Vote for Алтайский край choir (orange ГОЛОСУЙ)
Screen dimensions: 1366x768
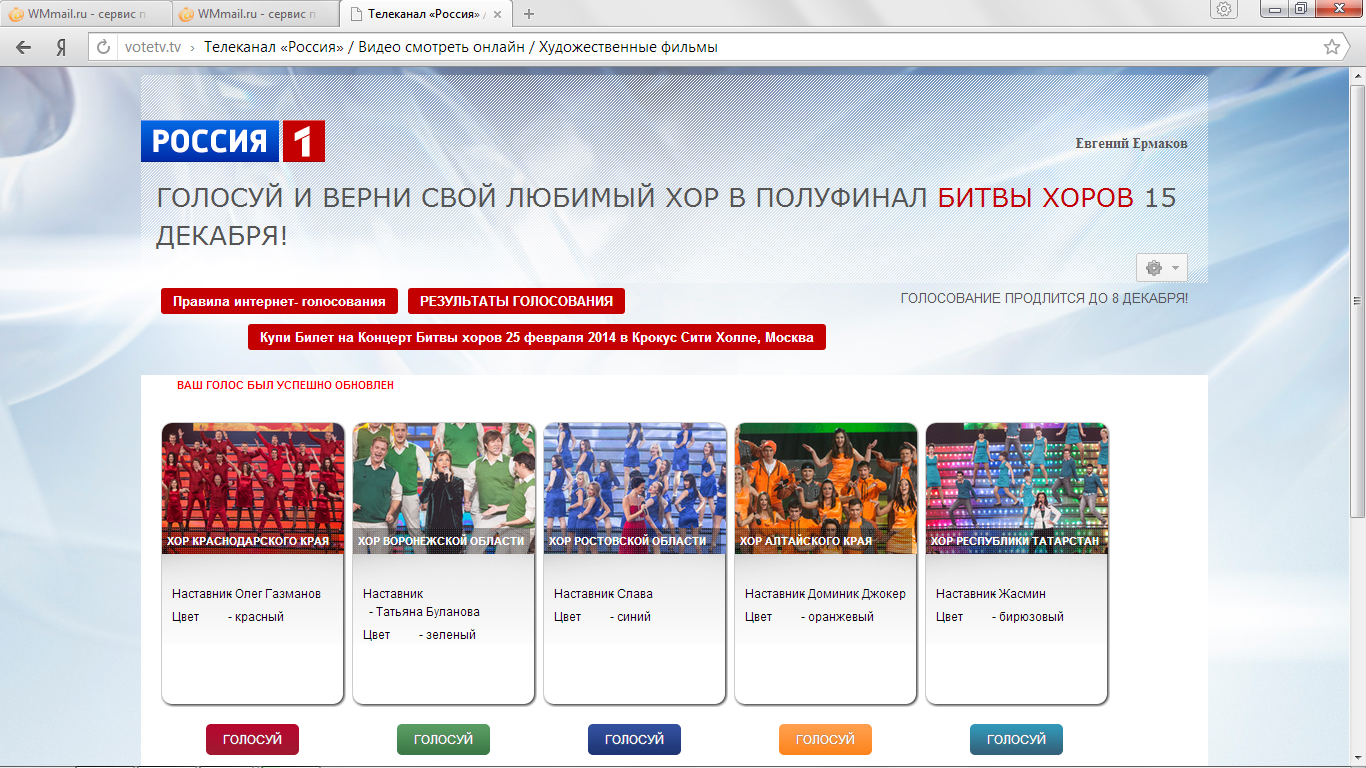click(825, 739)
